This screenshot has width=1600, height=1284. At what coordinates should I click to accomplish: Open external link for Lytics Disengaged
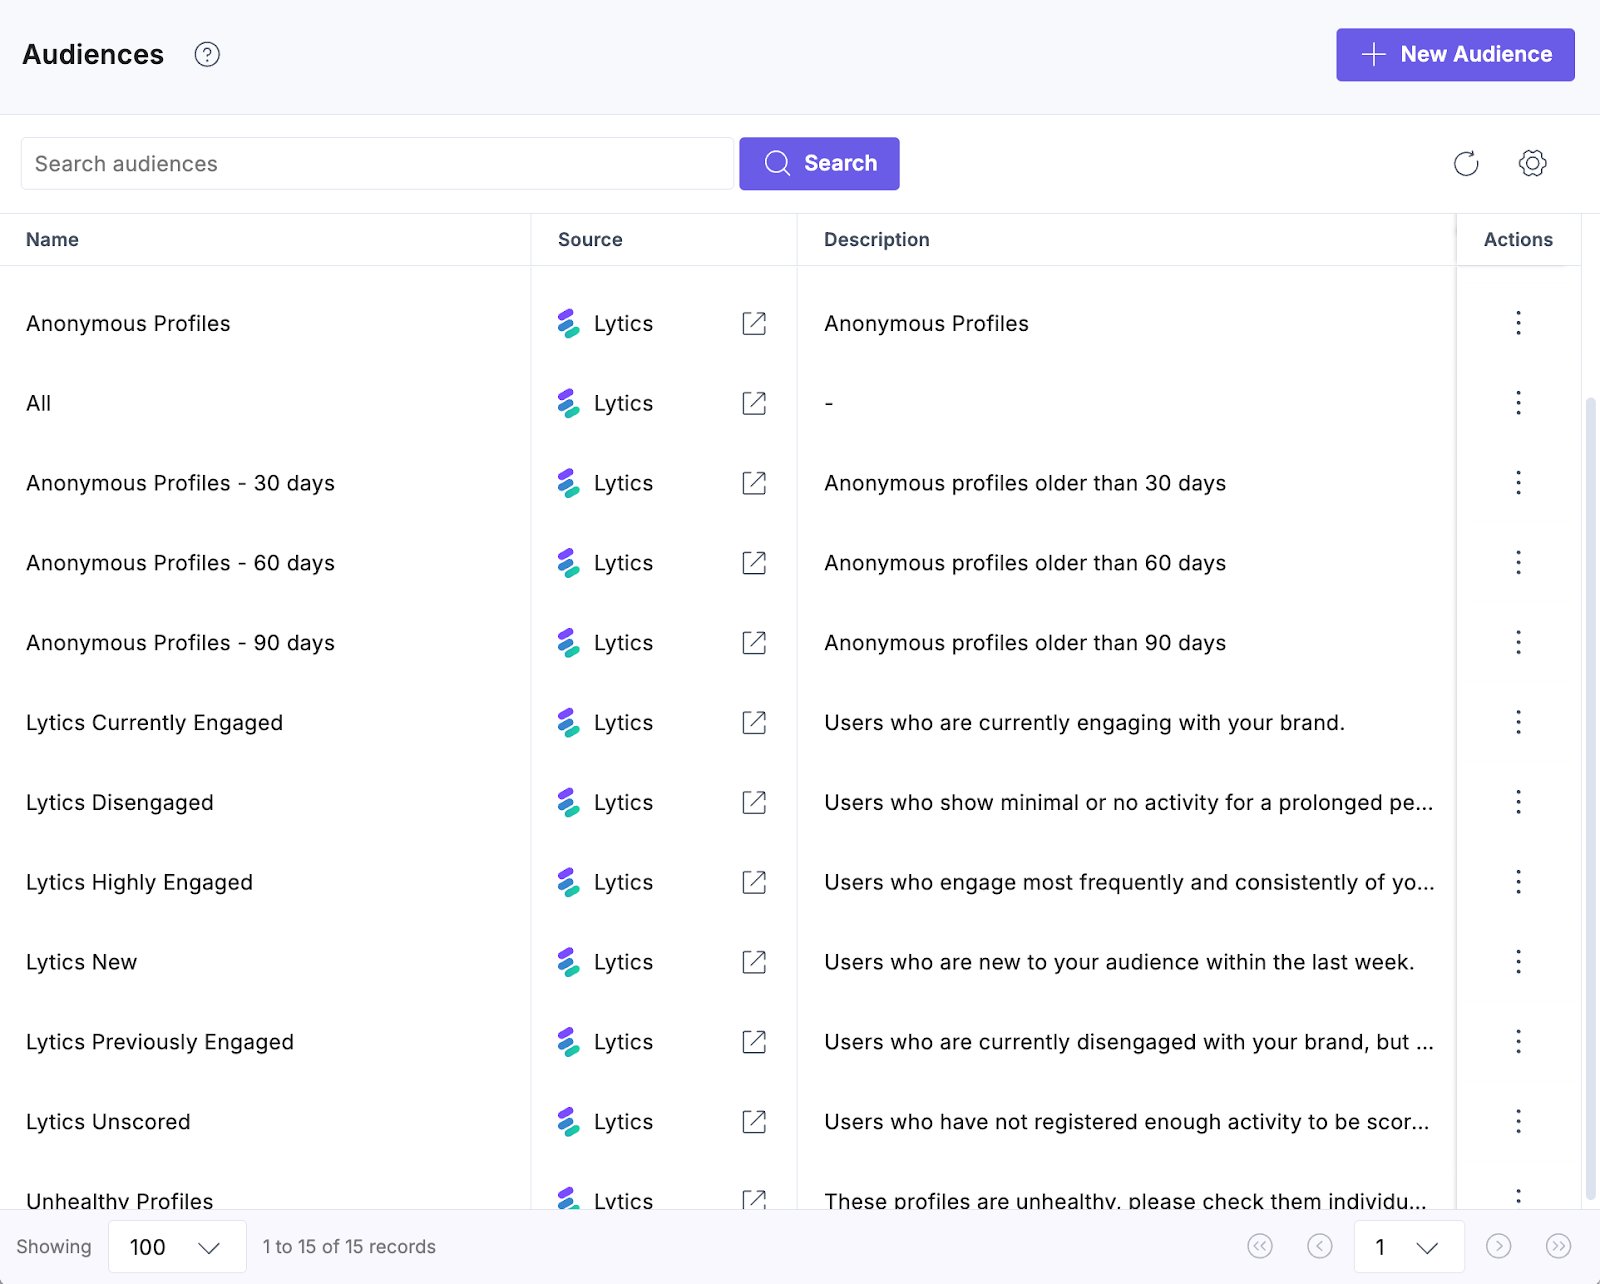click(754, 802)
